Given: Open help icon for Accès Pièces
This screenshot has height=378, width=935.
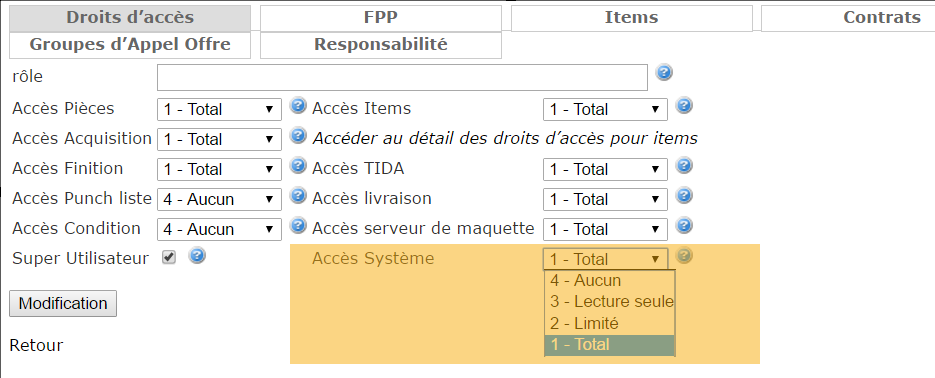Looking at the screenshot, I should [x=298, y=106].
